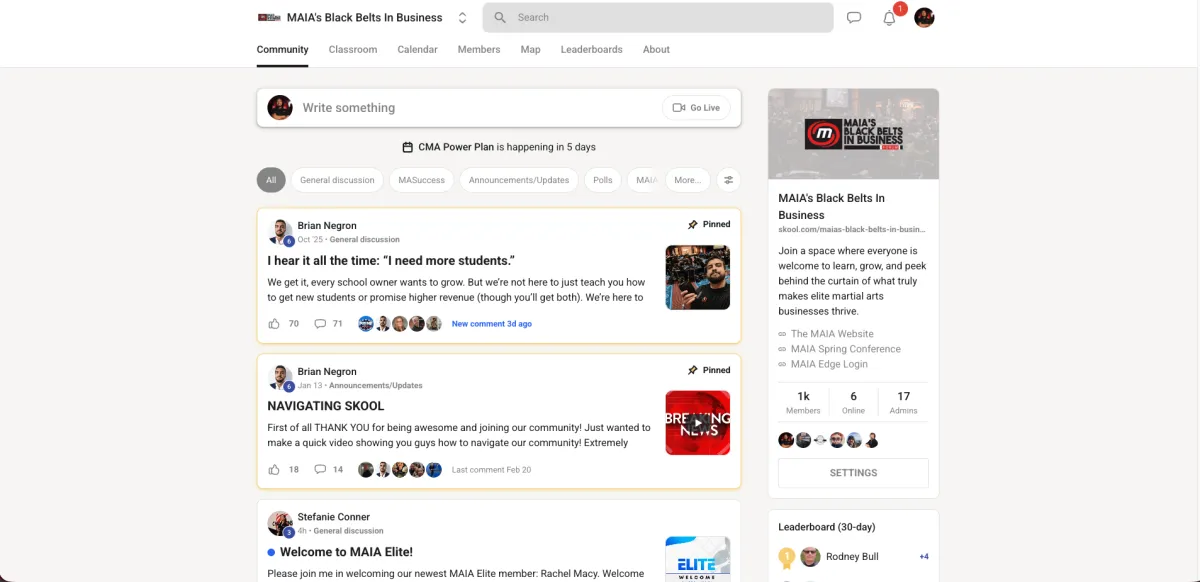Open the Classroom tab
The image size is (1200, 582).
point(353,49)
